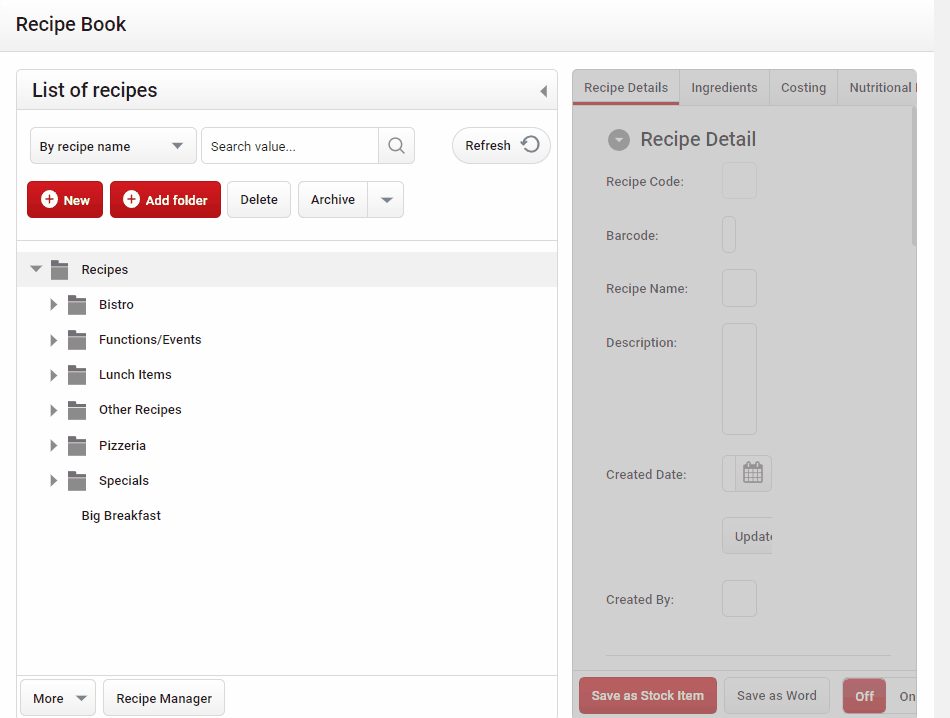Create a New recipe
The image size is (950, 718).
pyautogui.click(x=65, y=199)
